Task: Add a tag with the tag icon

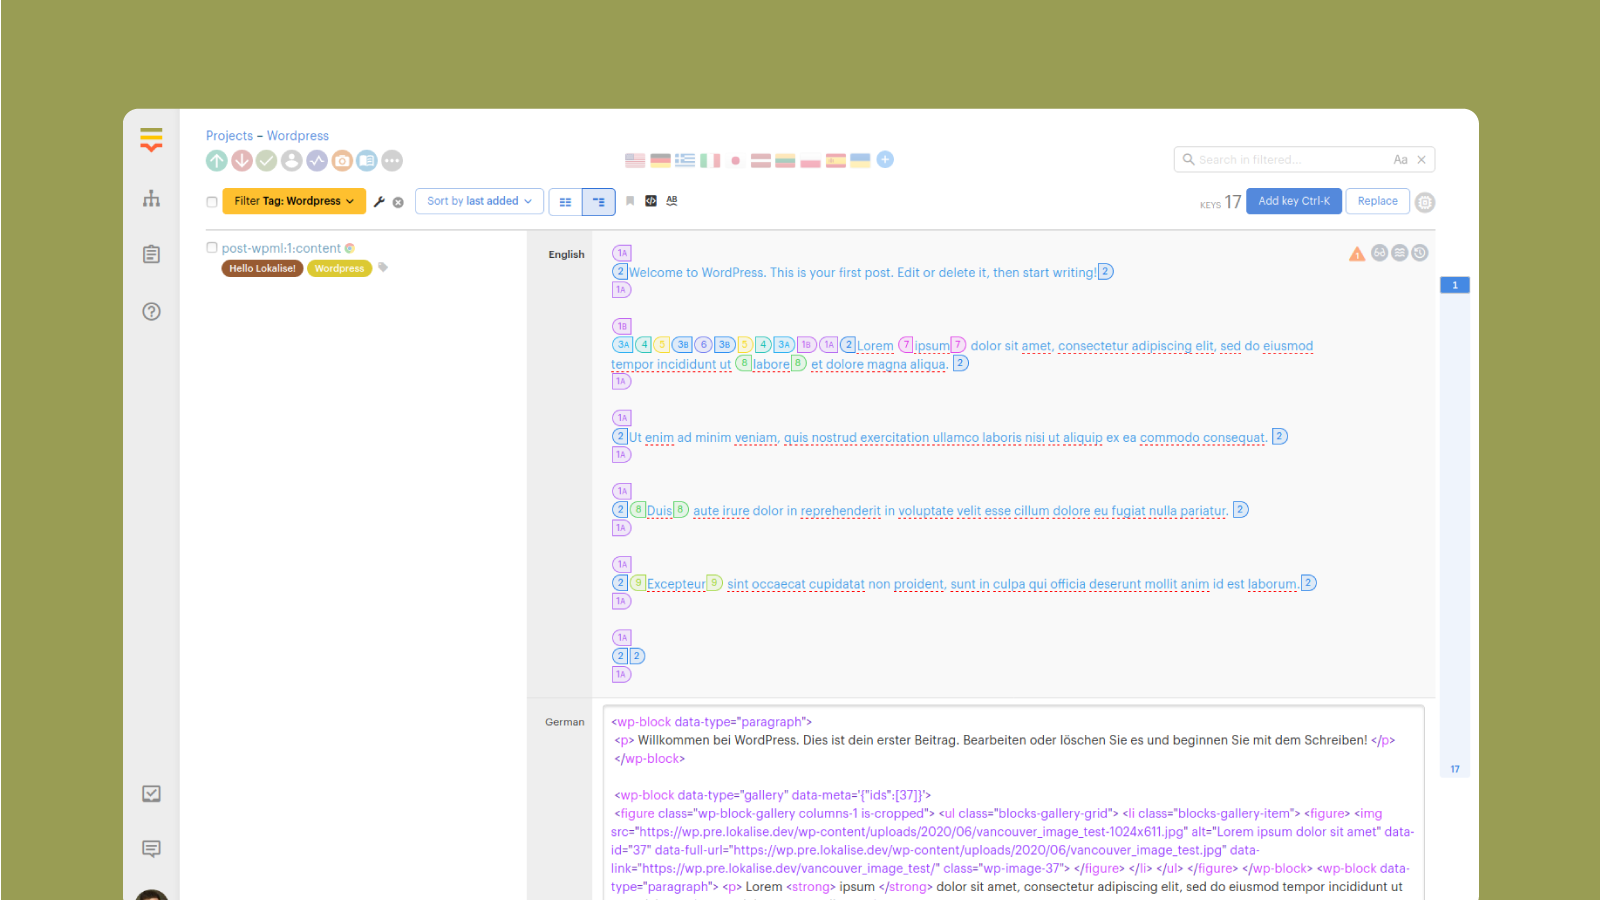Action: coord(383,267)
